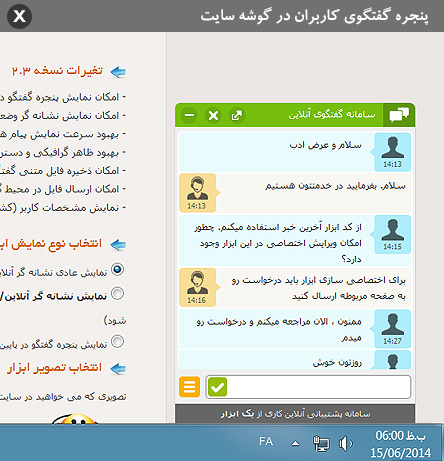Click the سامانه گفتگوی آنلاین chat title
The image size is (444, 461).
coord(332,115)
